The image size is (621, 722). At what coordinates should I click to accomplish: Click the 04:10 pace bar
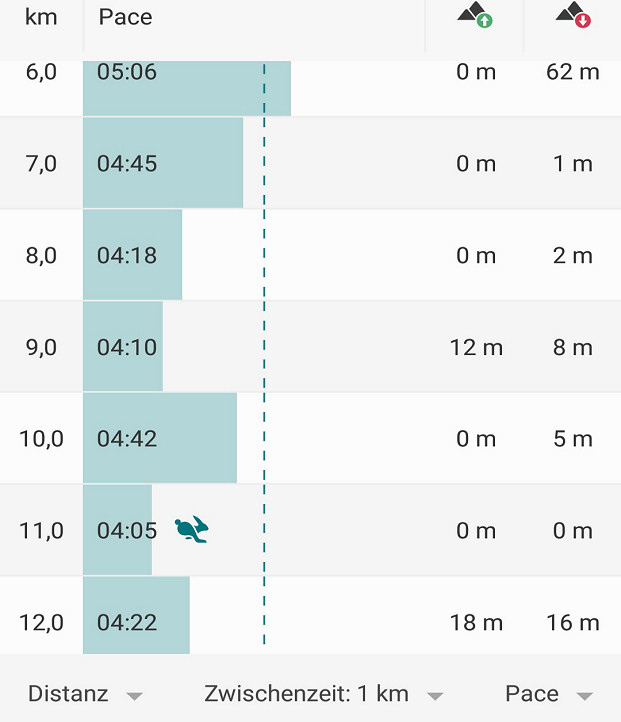123,348
